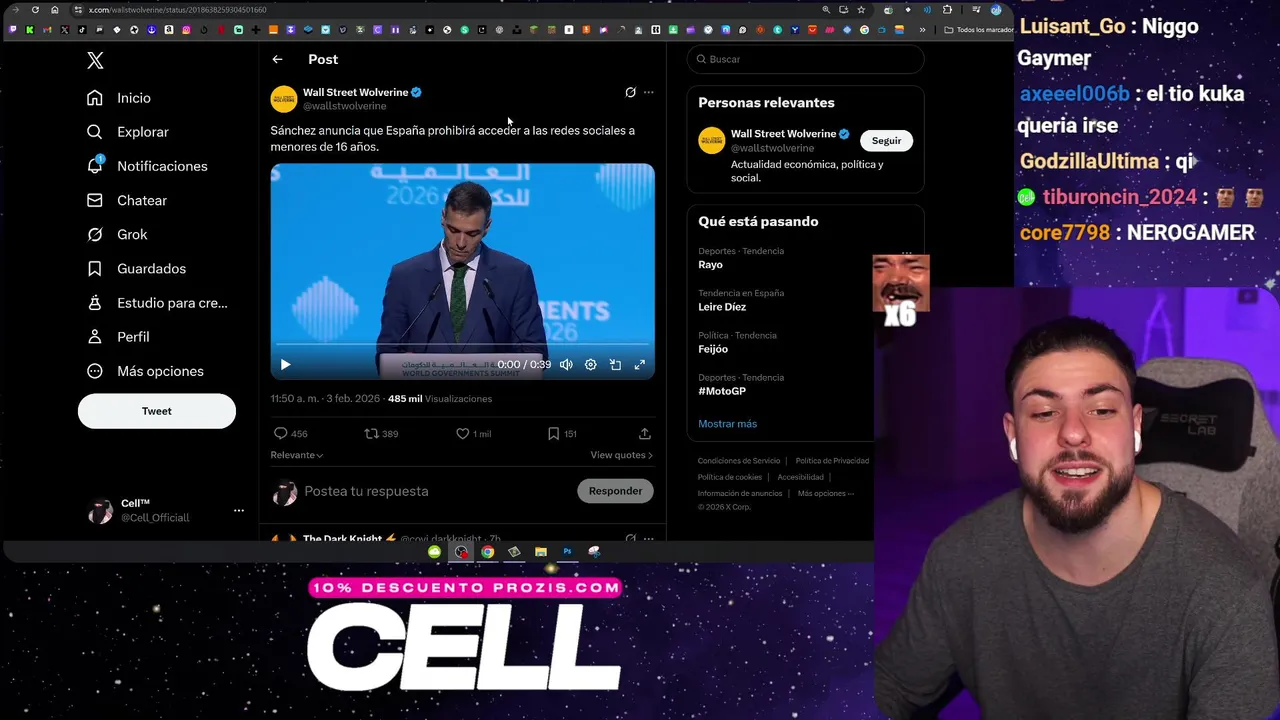1280x720 pixels.
Task: Open Estudio para creadores item
Action: [157, 302]
